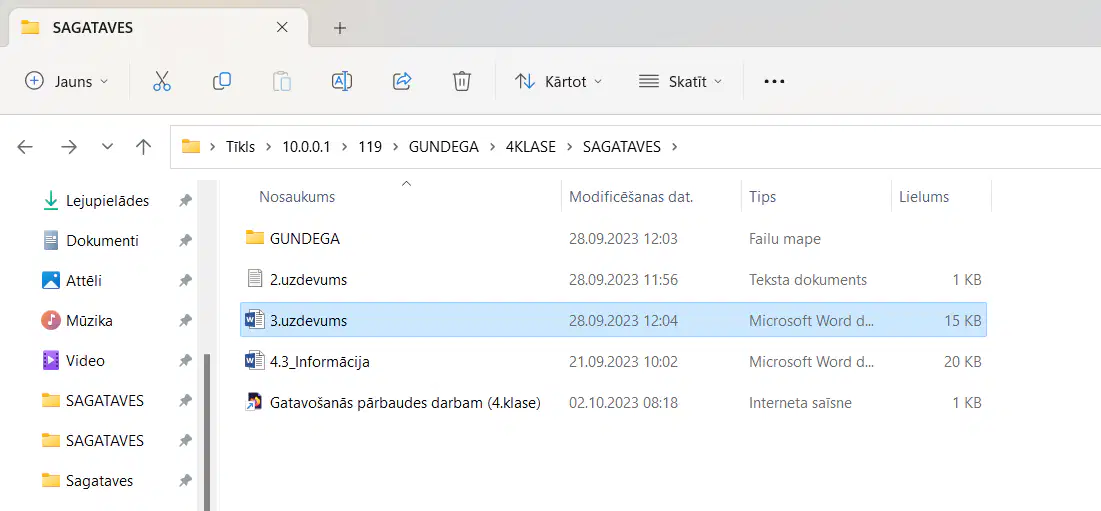Image resolution: width=1101 pixels, height=511 pixels.
Task: Click pin icon next to Video
Action: [x=185, y=361]
